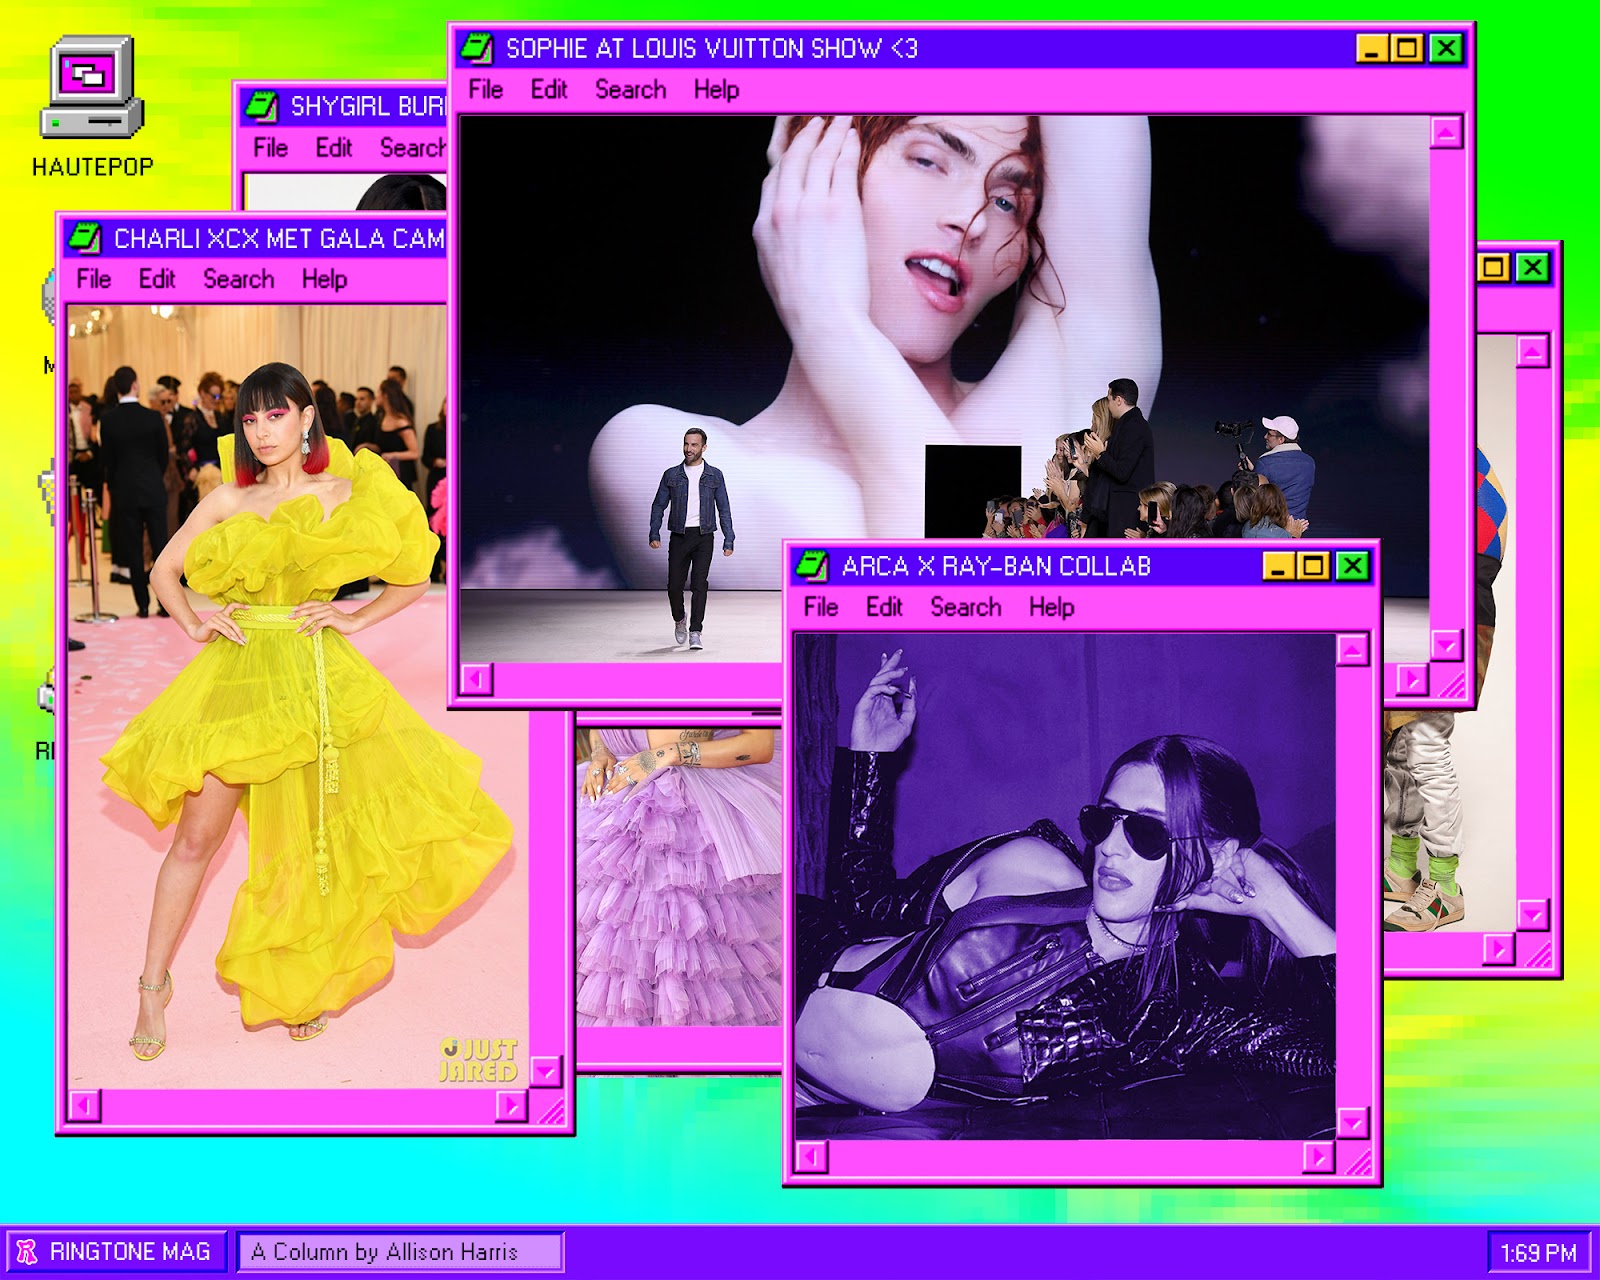Open the File menu in the CHARLI XCX window
Screen dimensions: 1600x1280
(94, 279)
